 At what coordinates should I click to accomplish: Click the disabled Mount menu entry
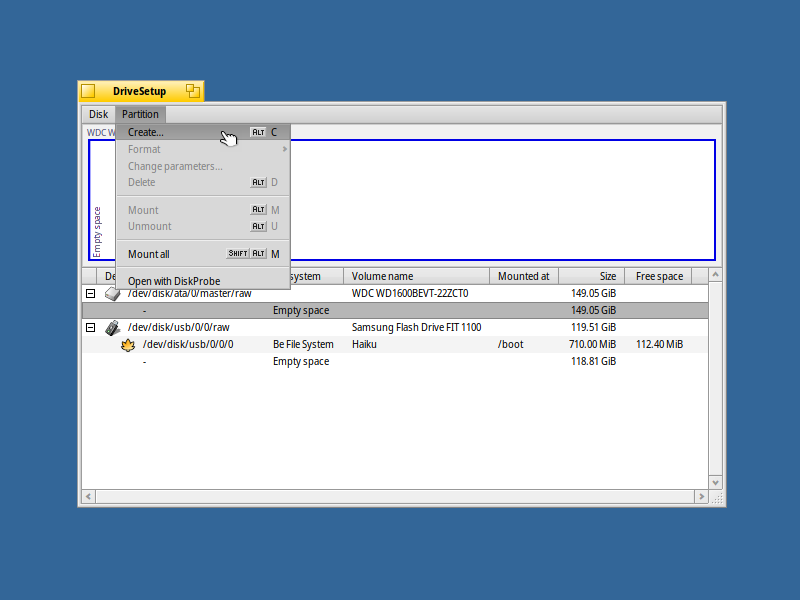[x=203, y=210]
